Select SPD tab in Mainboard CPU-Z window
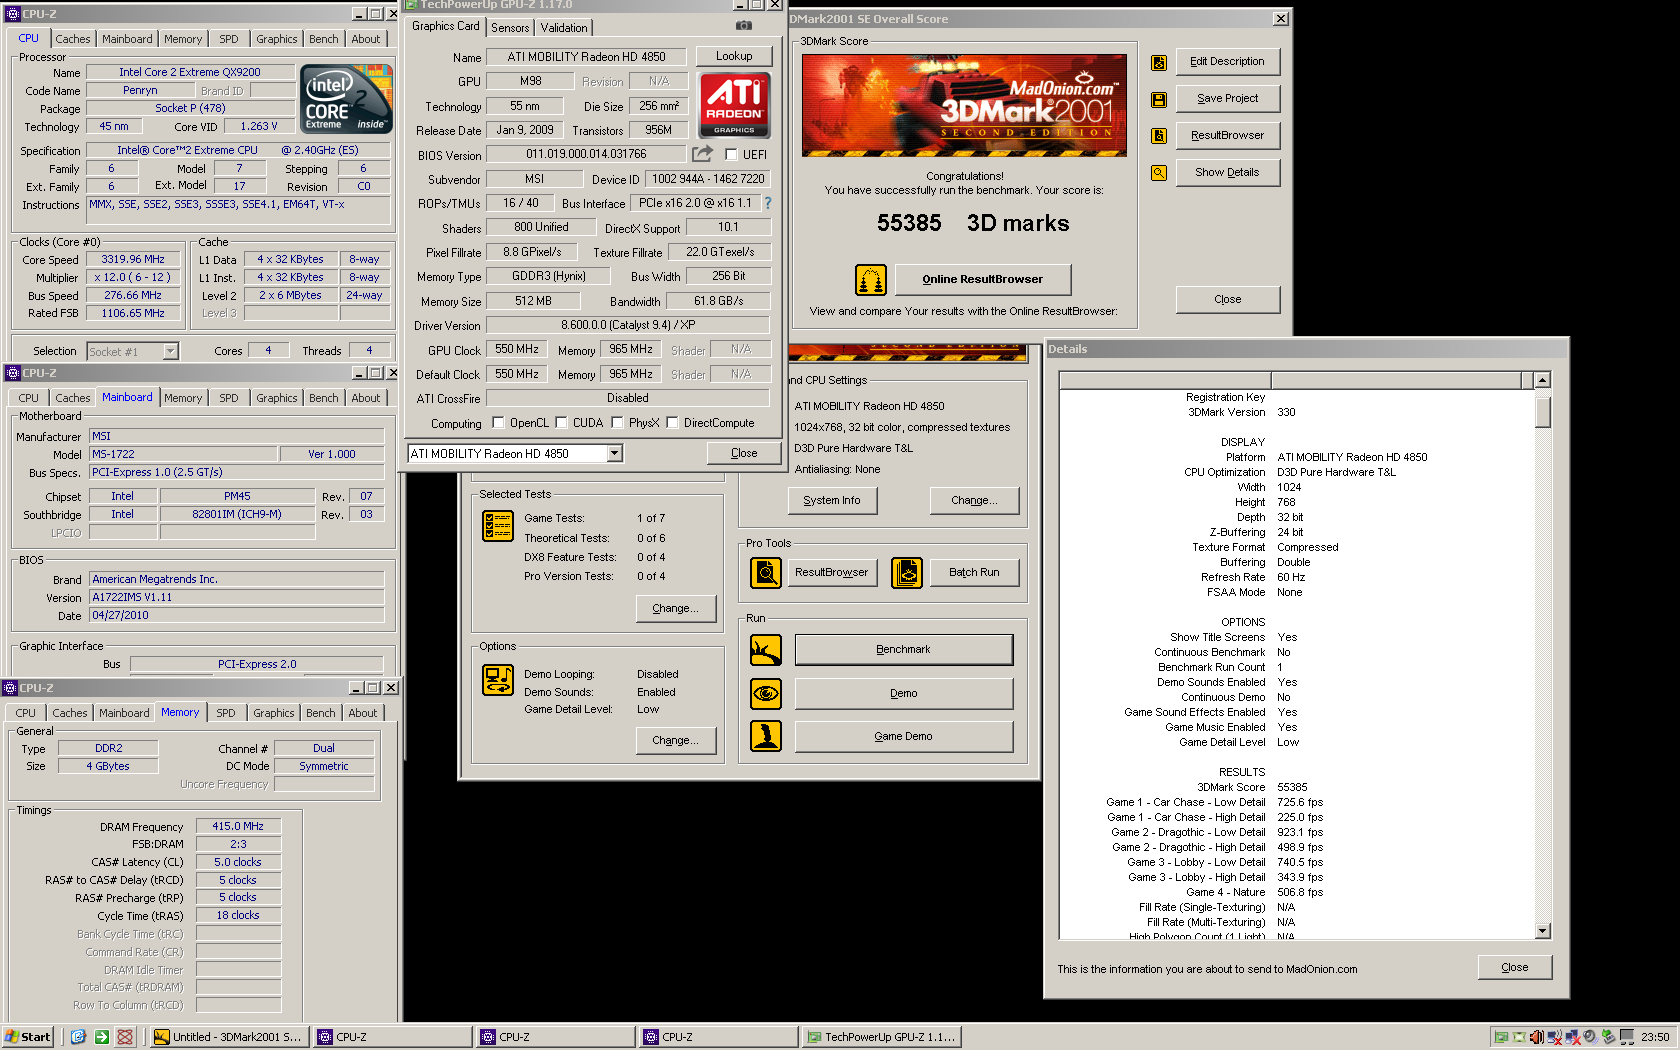 click(229, 398)
